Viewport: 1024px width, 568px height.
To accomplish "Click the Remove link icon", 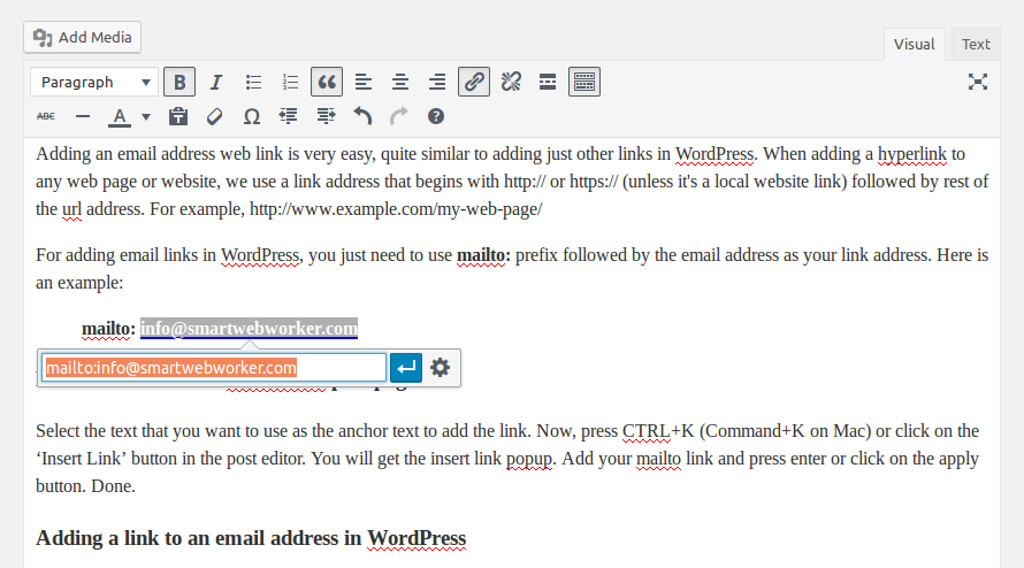I will [x=511, y=82].
